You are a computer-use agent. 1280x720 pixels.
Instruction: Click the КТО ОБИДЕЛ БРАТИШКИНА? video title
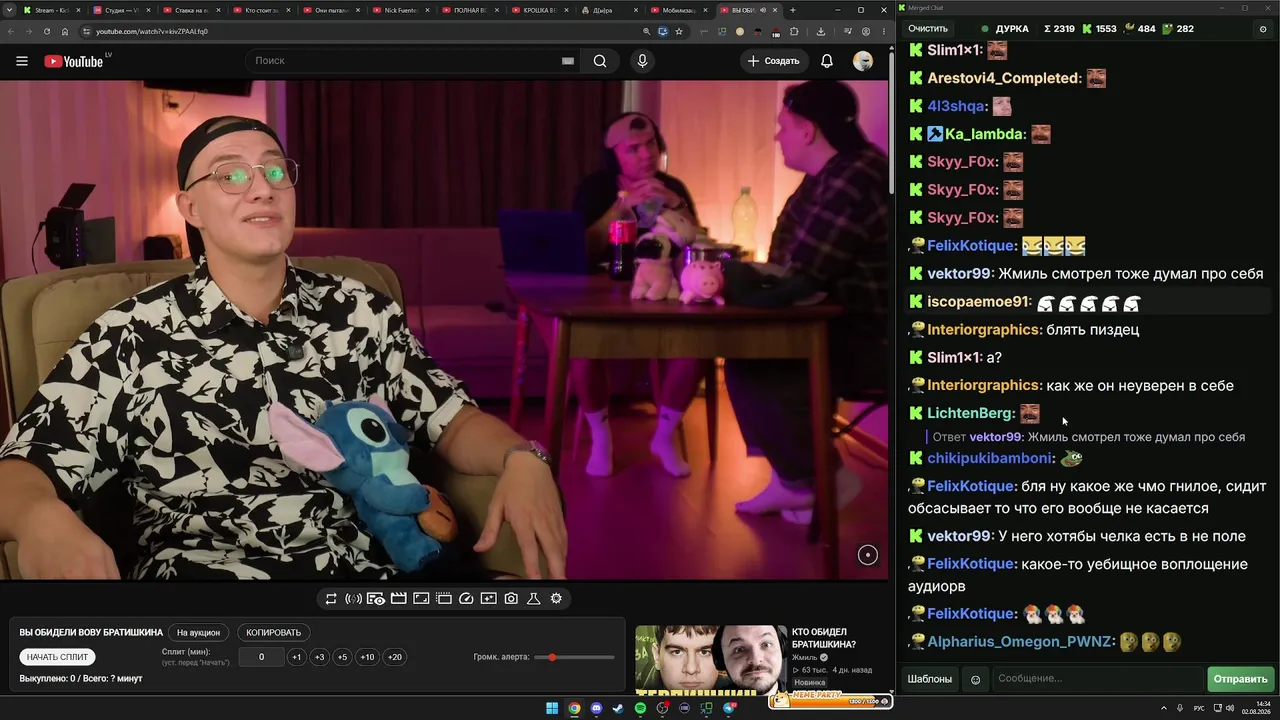point(824,638)
